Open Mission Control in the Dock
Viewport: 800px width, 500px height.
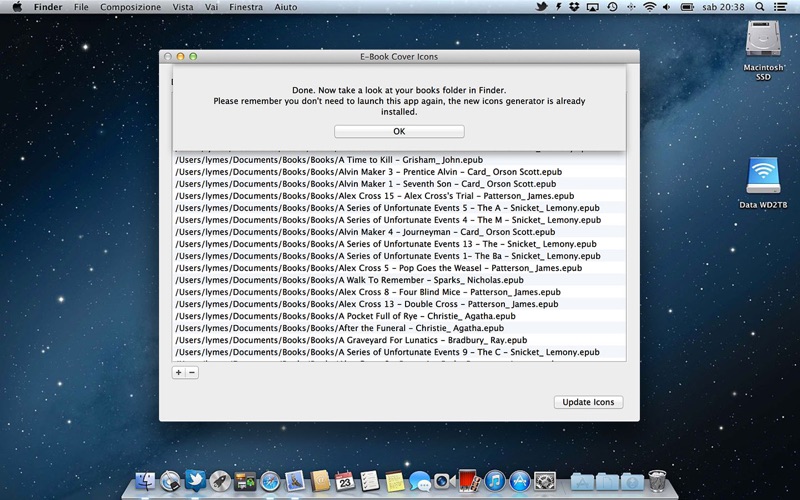coord(245,481)
